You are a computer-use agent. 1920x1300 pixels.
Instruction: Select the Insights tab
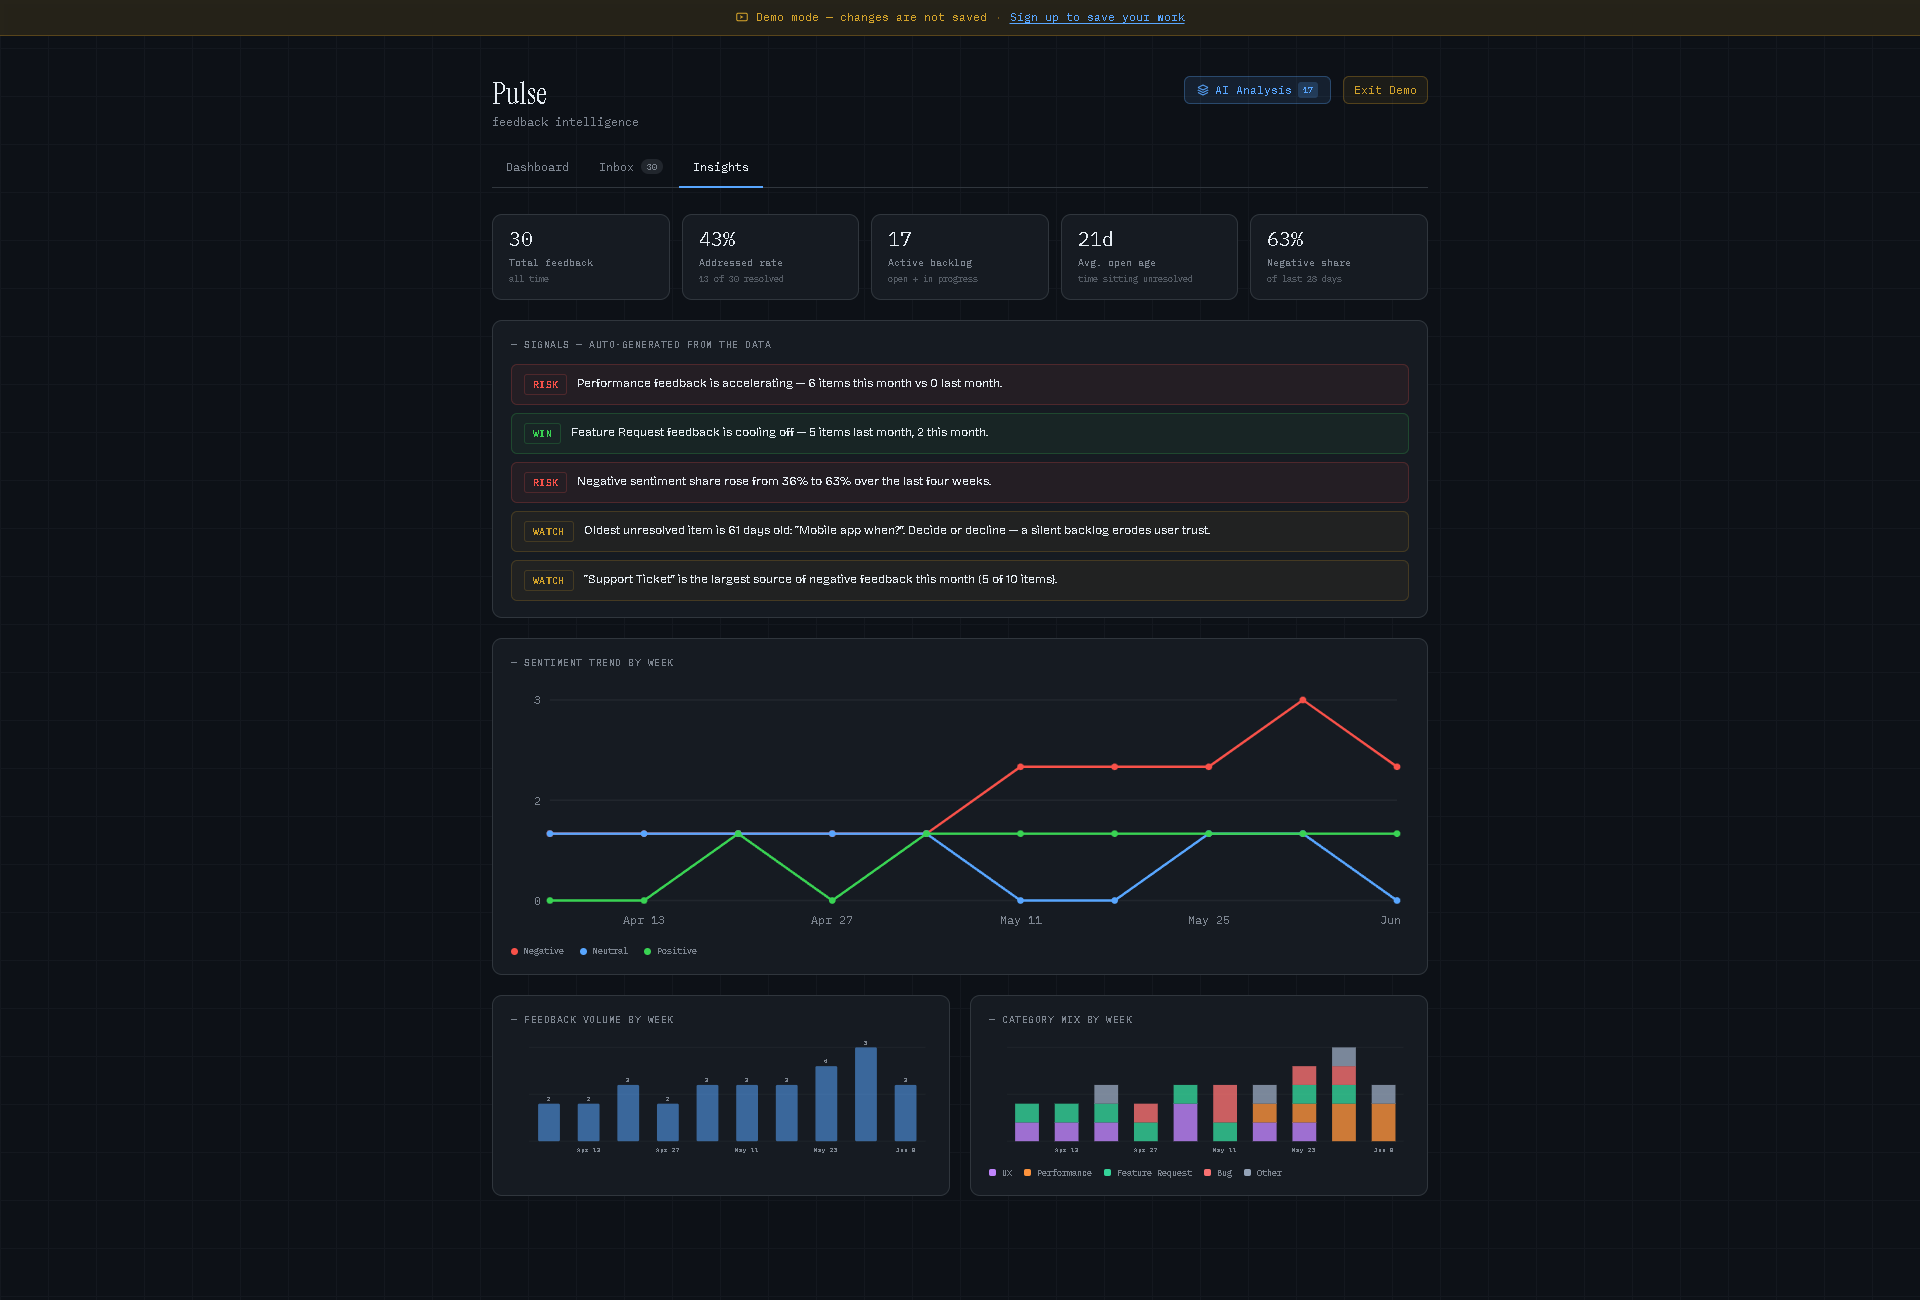[x=721, y=167]
